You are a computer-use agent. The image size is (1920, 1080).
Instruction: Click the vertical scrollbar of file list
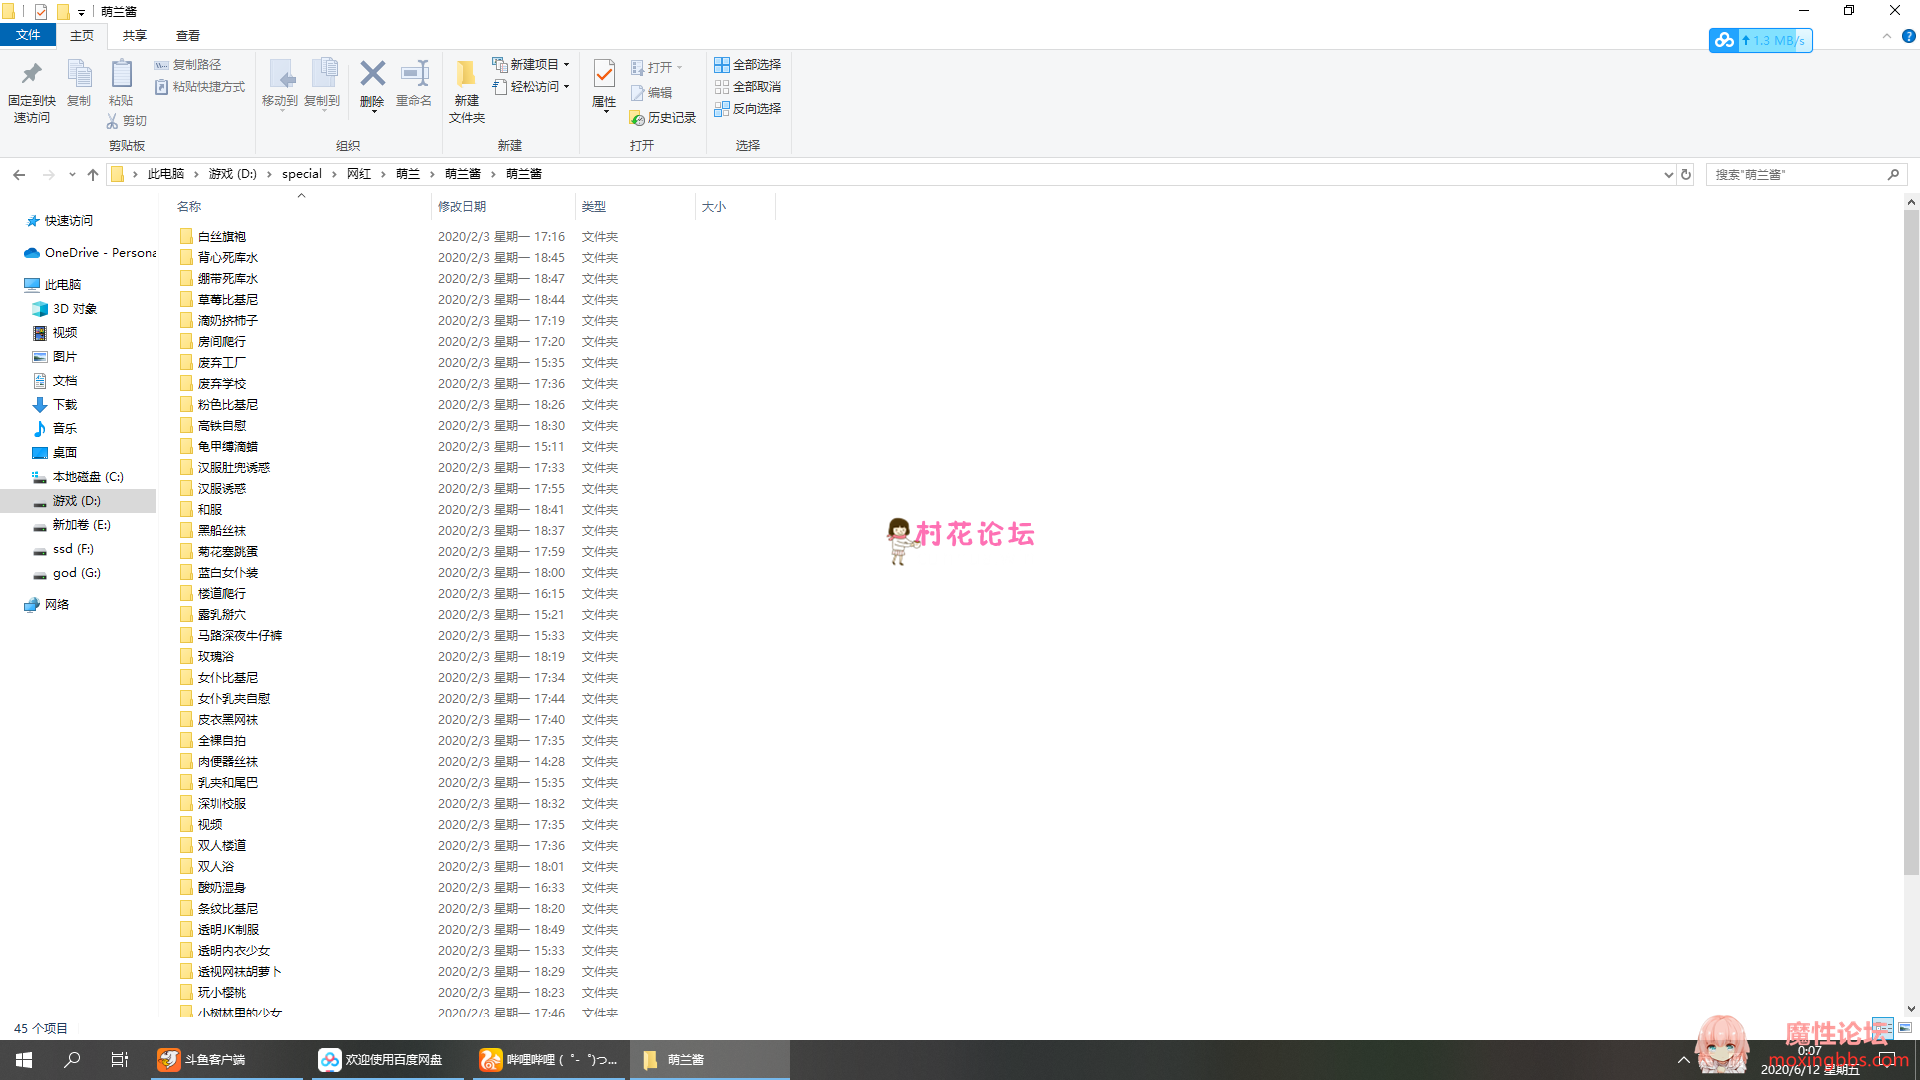click(1911, 540)
